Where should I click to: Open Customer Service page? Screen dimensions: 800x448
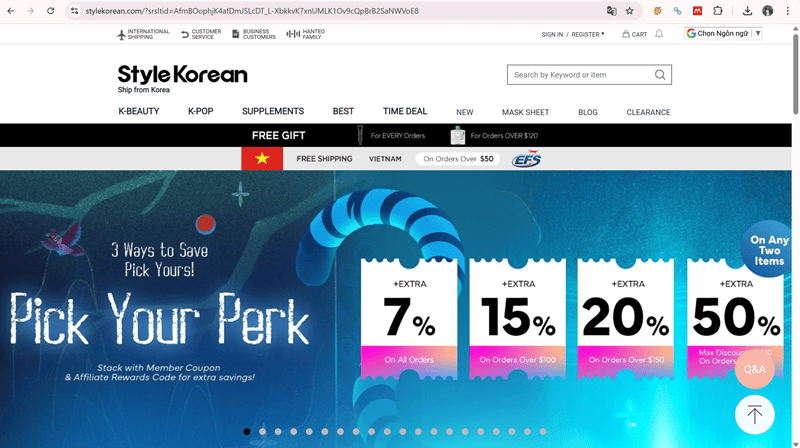coord(201,34)
